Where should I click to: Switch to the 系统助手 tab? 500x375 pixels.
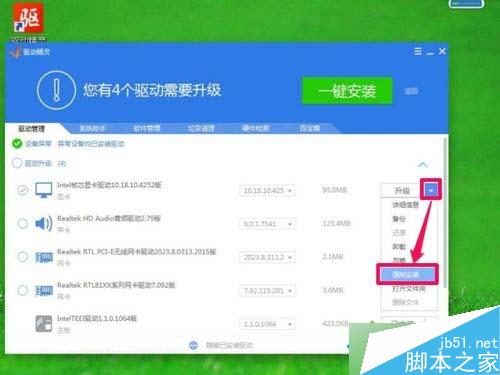click(93, 128)
